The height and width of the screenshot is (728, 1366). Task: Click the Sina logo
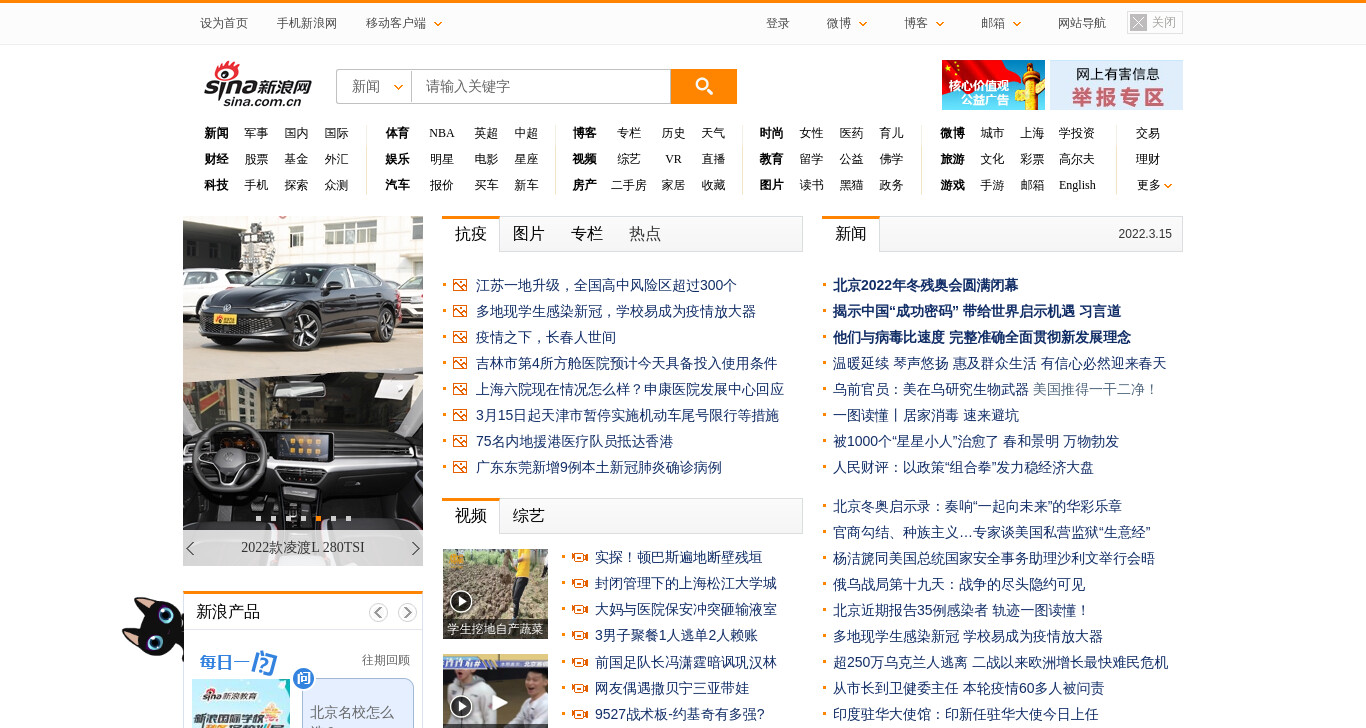(x=258, y=84)
